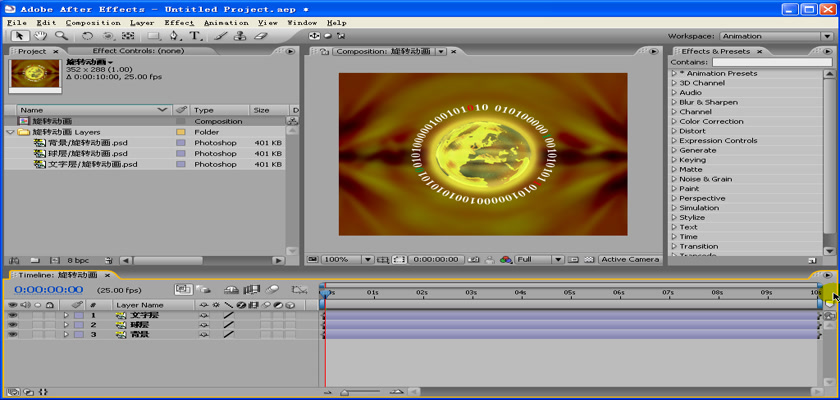
Task: Toggle the shy layers icon in Timeline
Action: tap(231, 290)
